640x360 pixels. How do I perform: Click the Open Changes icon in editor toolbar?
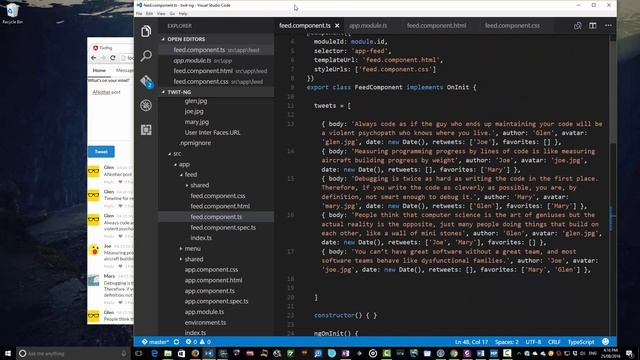[x=578, y=26]
